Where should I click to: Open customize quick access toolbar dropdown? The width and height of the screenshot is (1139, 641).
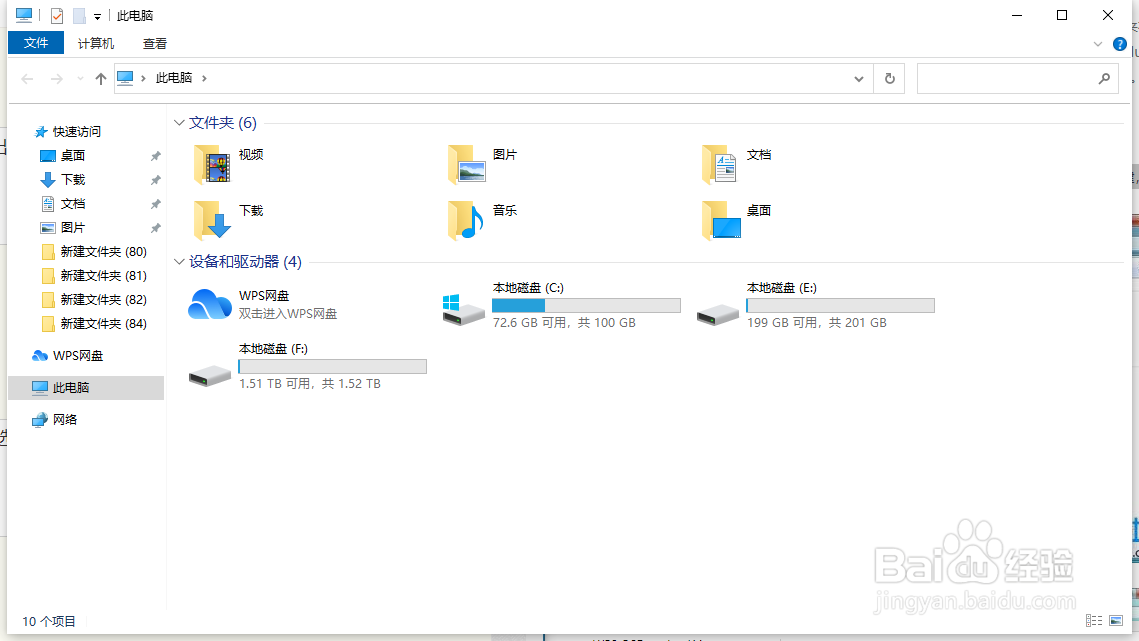click(x=97, y=16)
